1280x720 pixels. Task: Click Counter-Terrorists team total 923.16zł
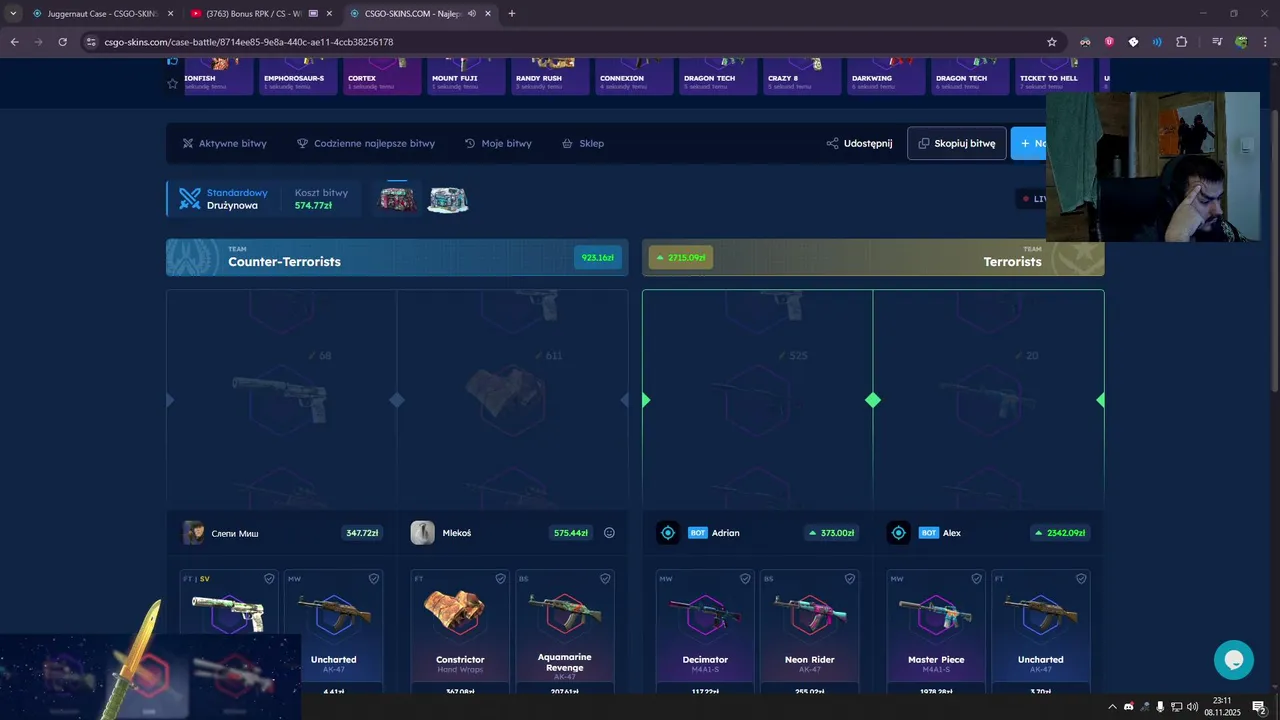[x=598, y=257]
